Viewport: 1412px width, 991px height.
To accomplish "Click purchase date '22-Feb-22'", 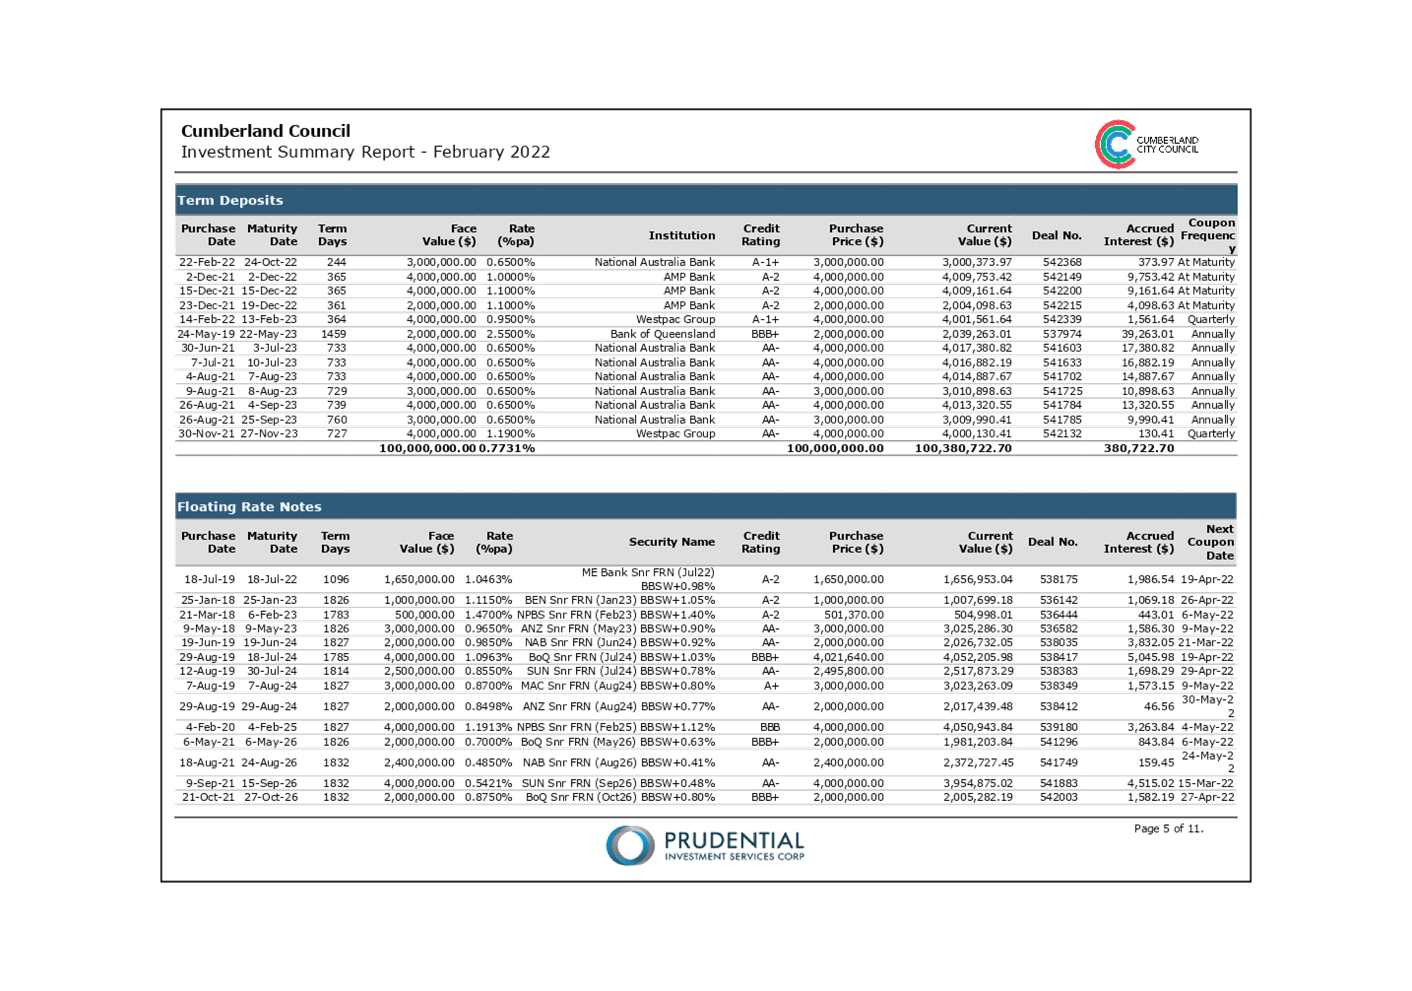I will point(207,262).
